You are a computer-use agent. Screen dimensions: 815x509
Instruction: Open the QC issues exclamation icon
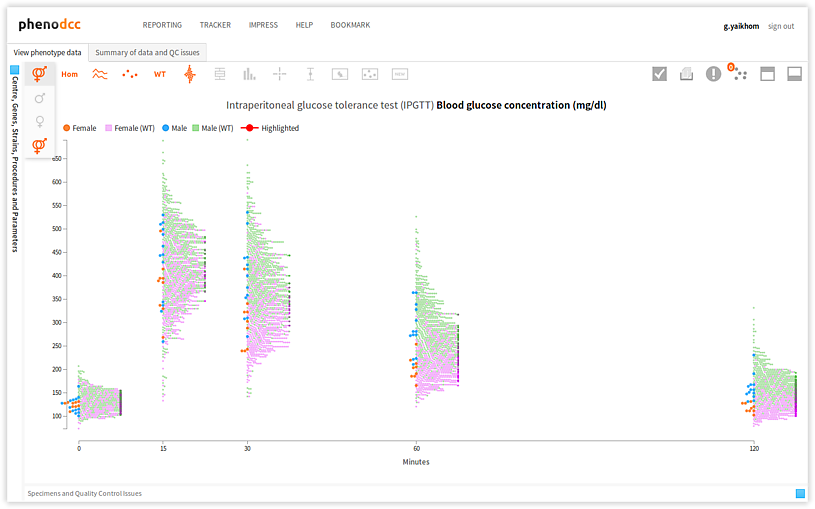(713, 74)
